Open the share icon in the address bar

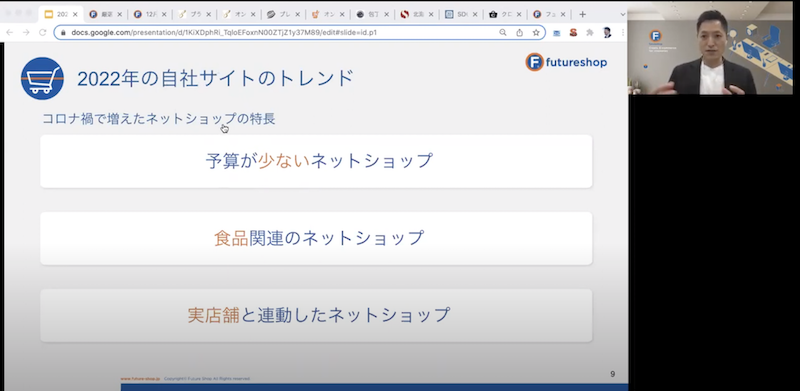(519, 33)
